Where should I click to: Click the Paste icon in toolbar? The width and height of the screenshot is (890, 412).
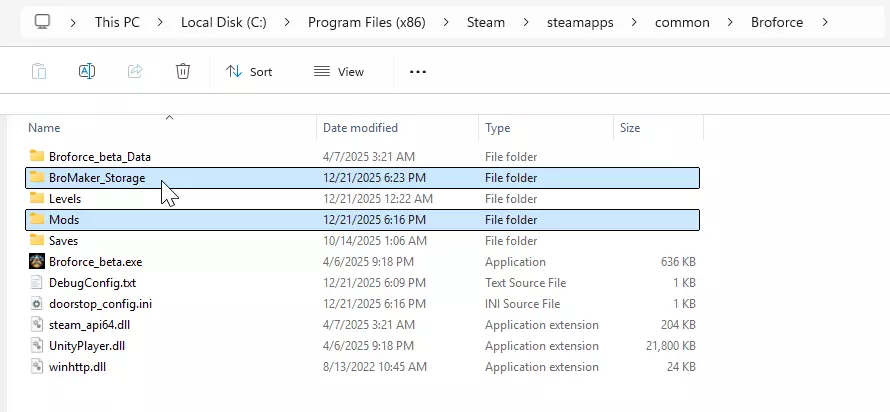tap(38, 71)
